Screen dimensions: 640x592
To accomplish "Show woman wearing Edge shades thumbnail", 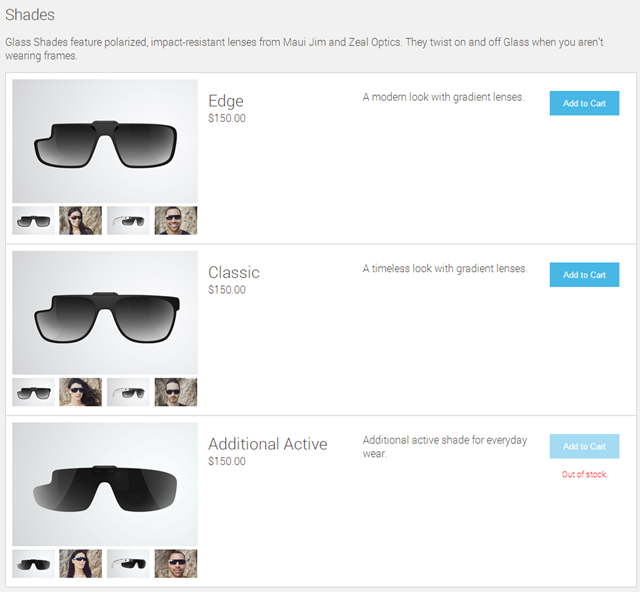I will [81, 220].
